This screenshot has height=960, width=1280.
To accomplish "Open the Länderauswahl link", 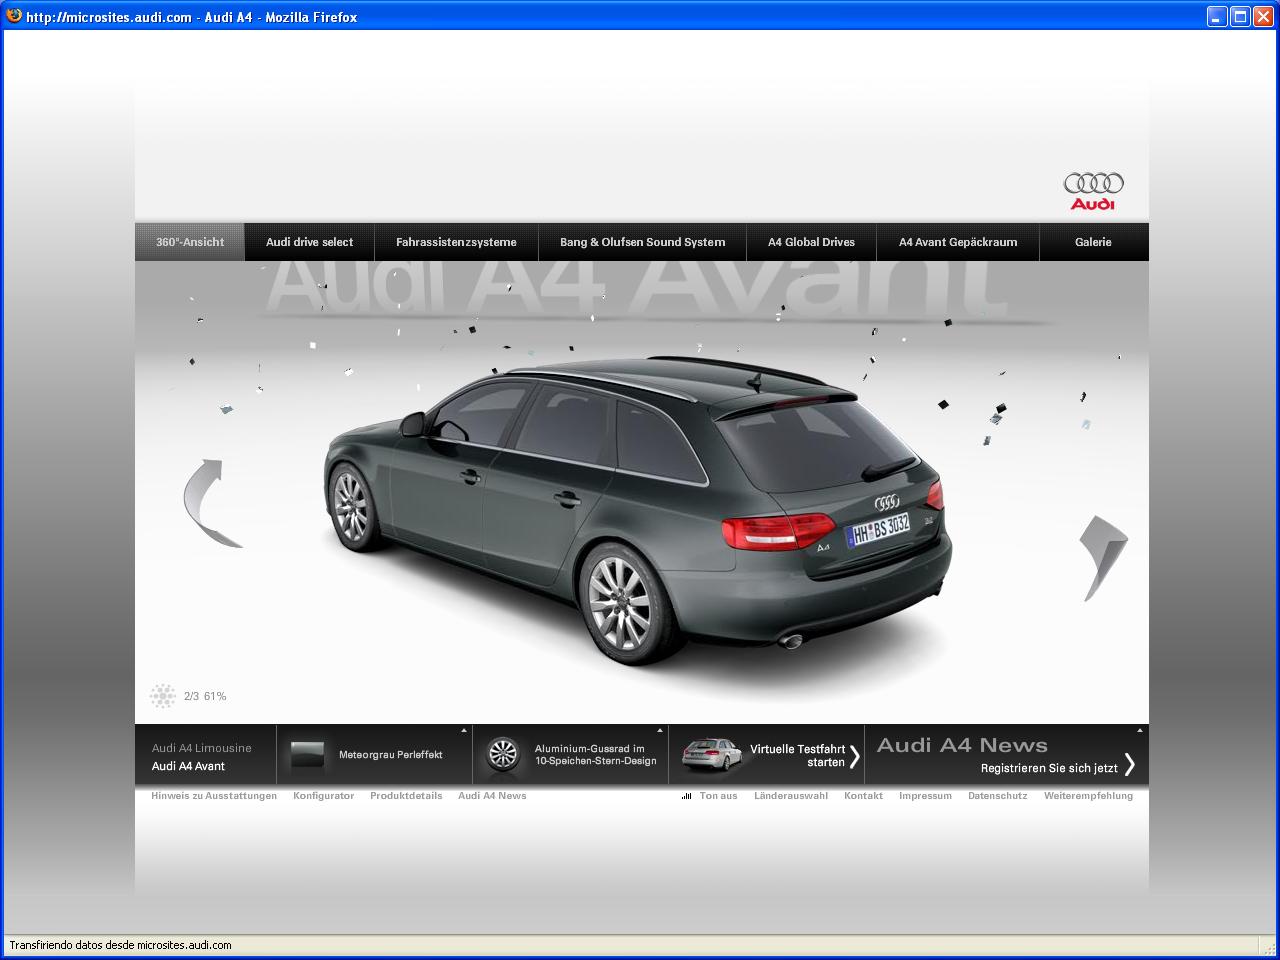I will pyautogui.click(x=791, y=796).
